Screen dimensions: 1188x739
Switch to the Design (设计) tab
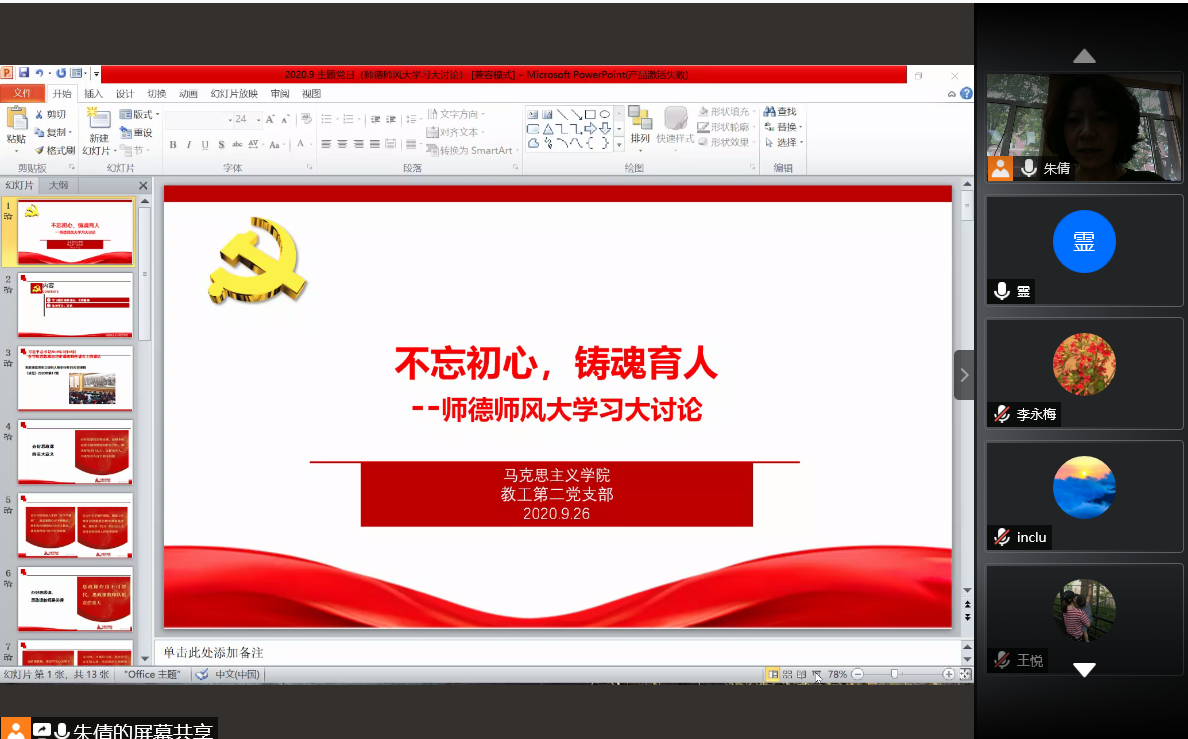pos(124,93)
